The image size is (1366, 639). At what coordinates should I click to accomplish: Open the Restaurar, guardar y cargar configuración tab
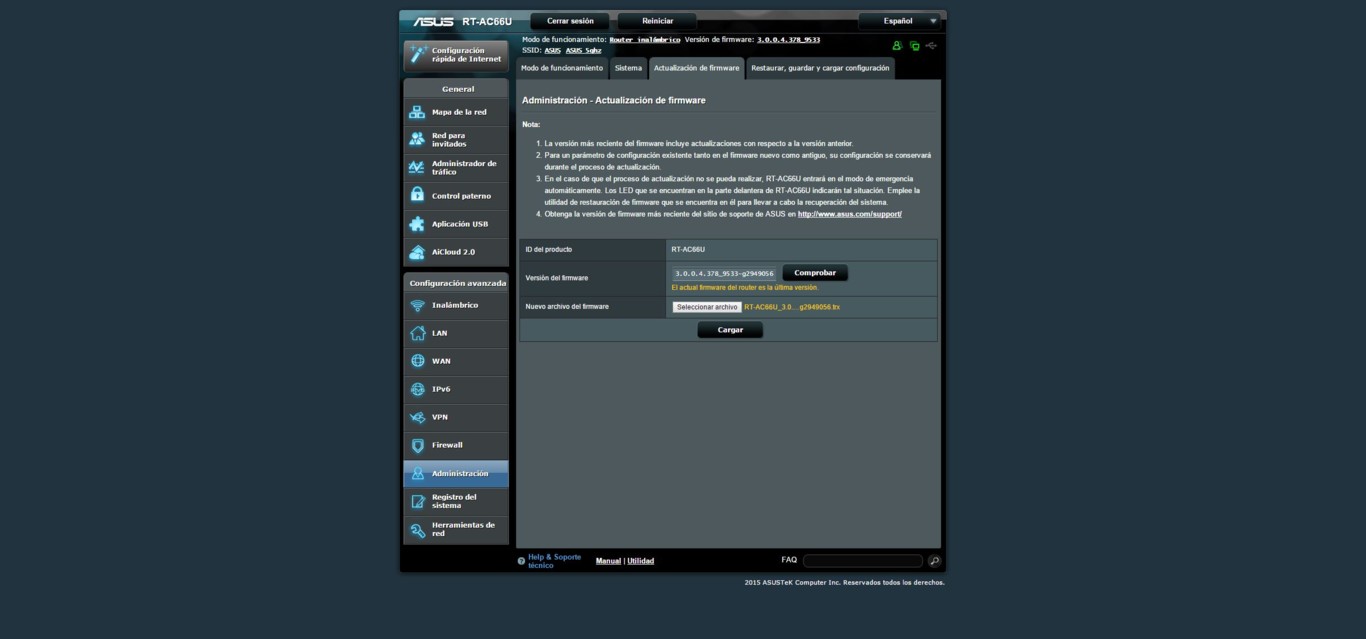coord(818,69)
